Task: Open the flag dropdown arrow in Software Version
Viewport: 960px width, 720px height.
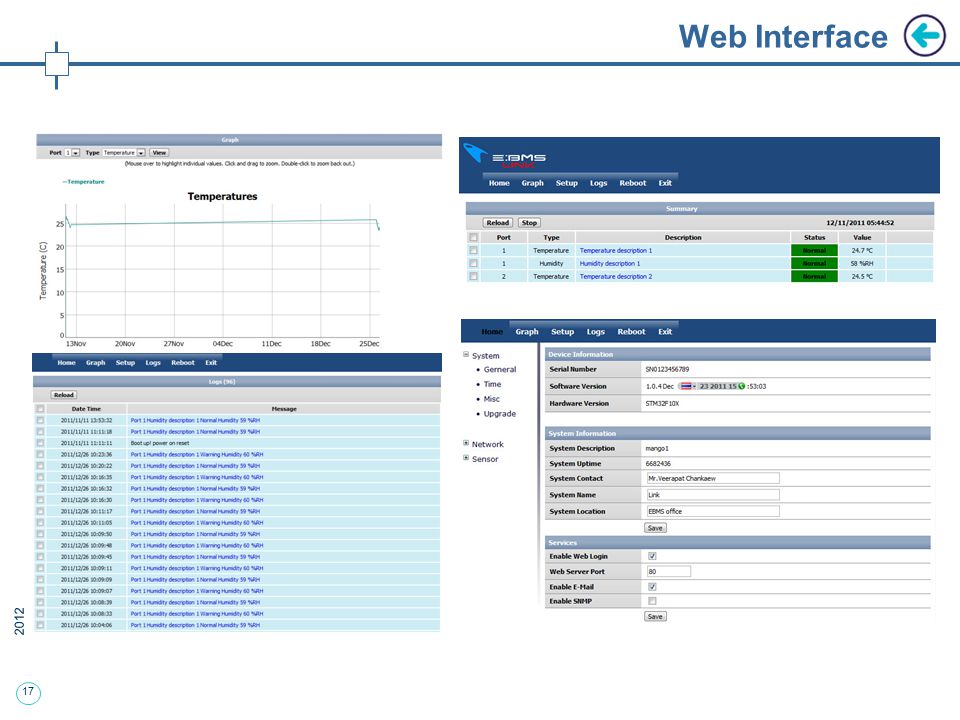Action: click(694, 386)
